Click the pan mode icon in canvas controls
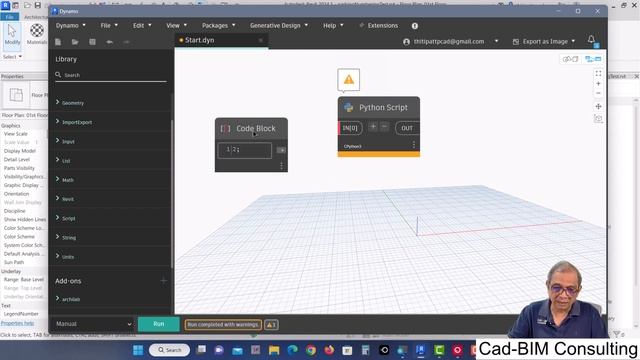Image resolution: width=640 pixels, height=360 pixels. click(598, 106)
